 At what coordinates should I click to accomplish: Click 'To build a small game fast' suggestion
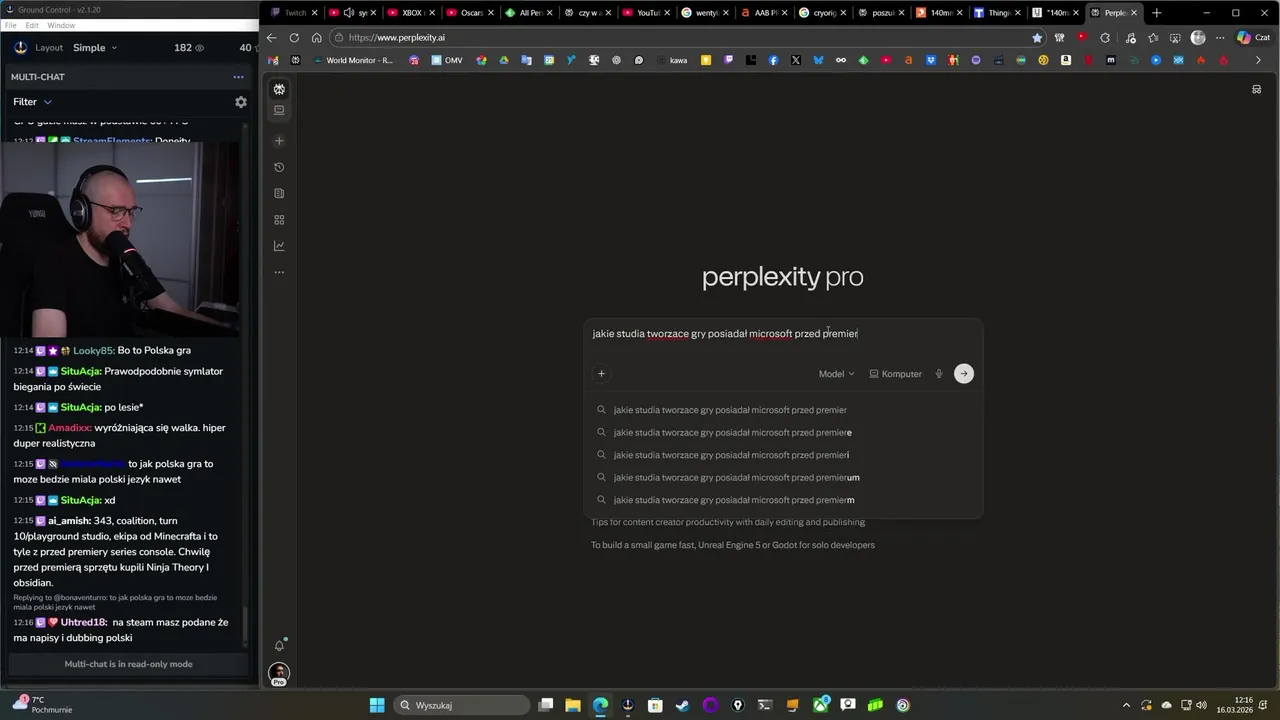[733, 545]
